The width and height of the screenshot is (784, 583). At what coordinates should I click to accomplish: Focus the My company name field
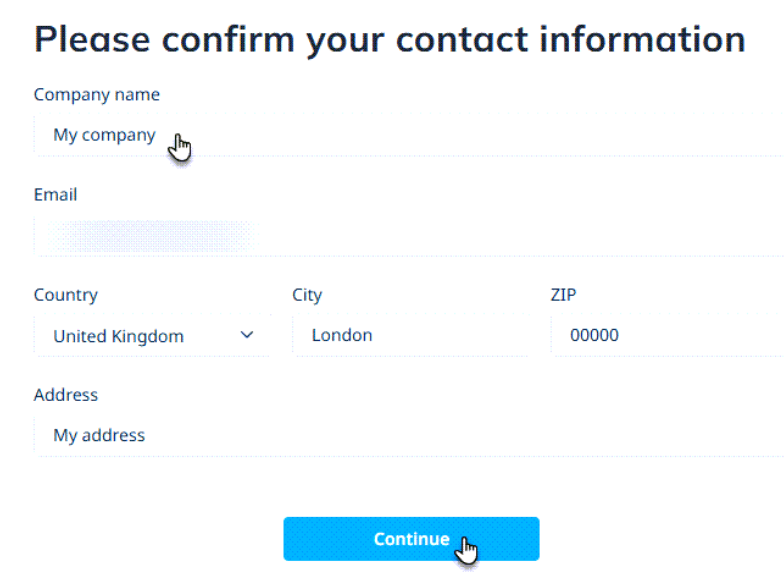click(408, 135)
